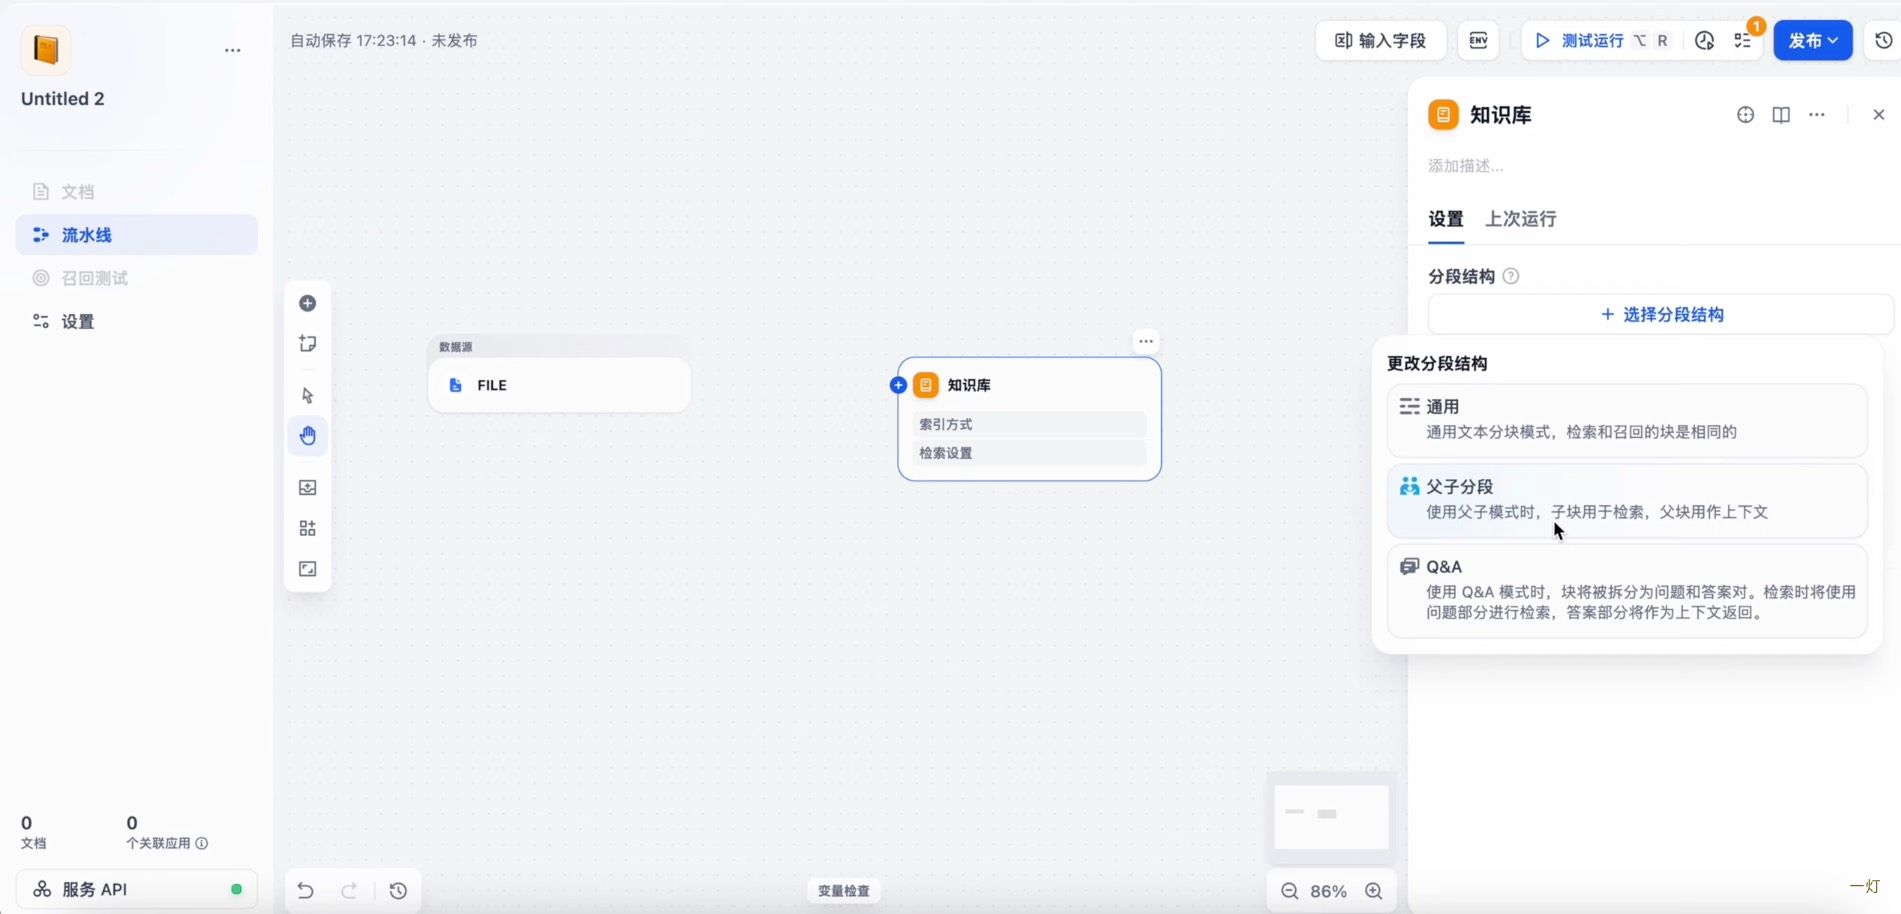Open the ENV environment variables panel

pyautogui.click(x=1478, y=41)
